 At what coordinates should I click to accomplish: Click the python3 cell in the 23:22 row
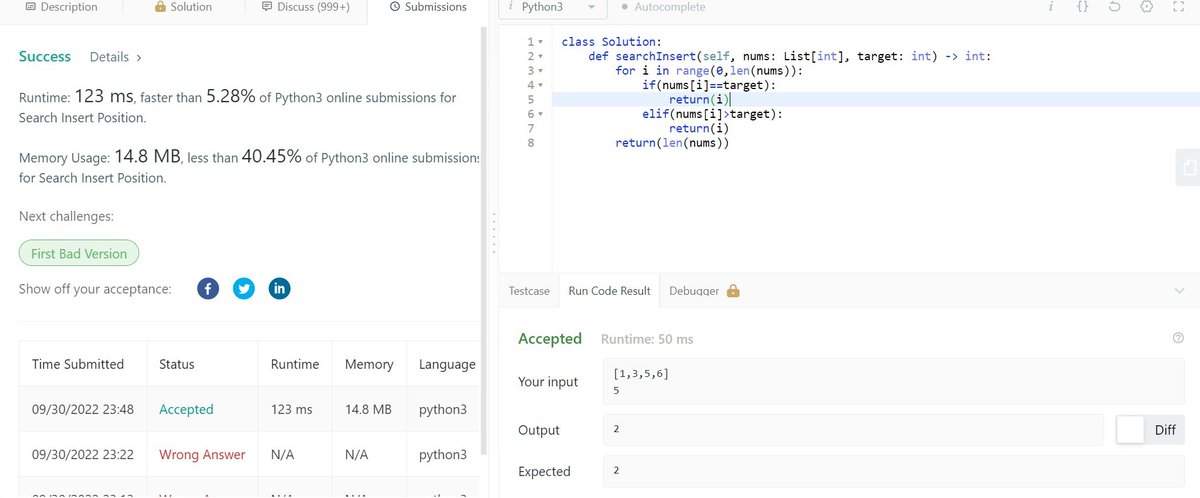(x=443, y=454)
